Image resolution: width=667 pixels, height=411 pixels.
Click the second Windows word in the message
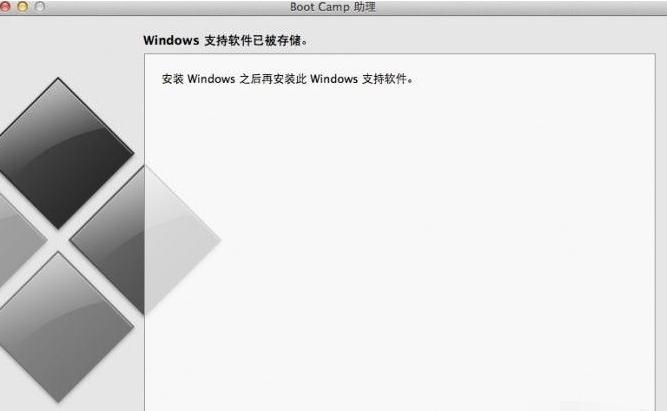[x=334, y=79]
